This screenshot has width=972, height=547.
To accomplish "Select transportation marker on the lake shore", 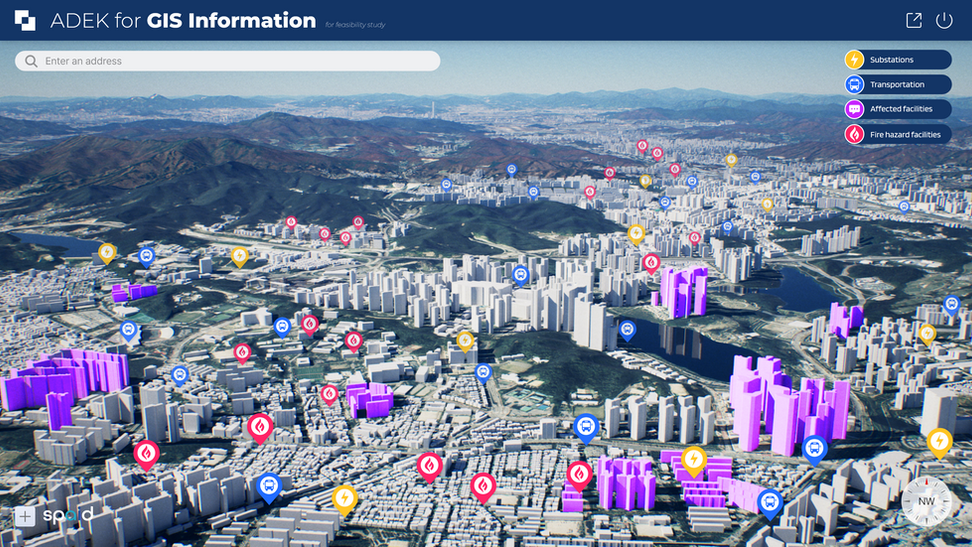I will 627,330.
